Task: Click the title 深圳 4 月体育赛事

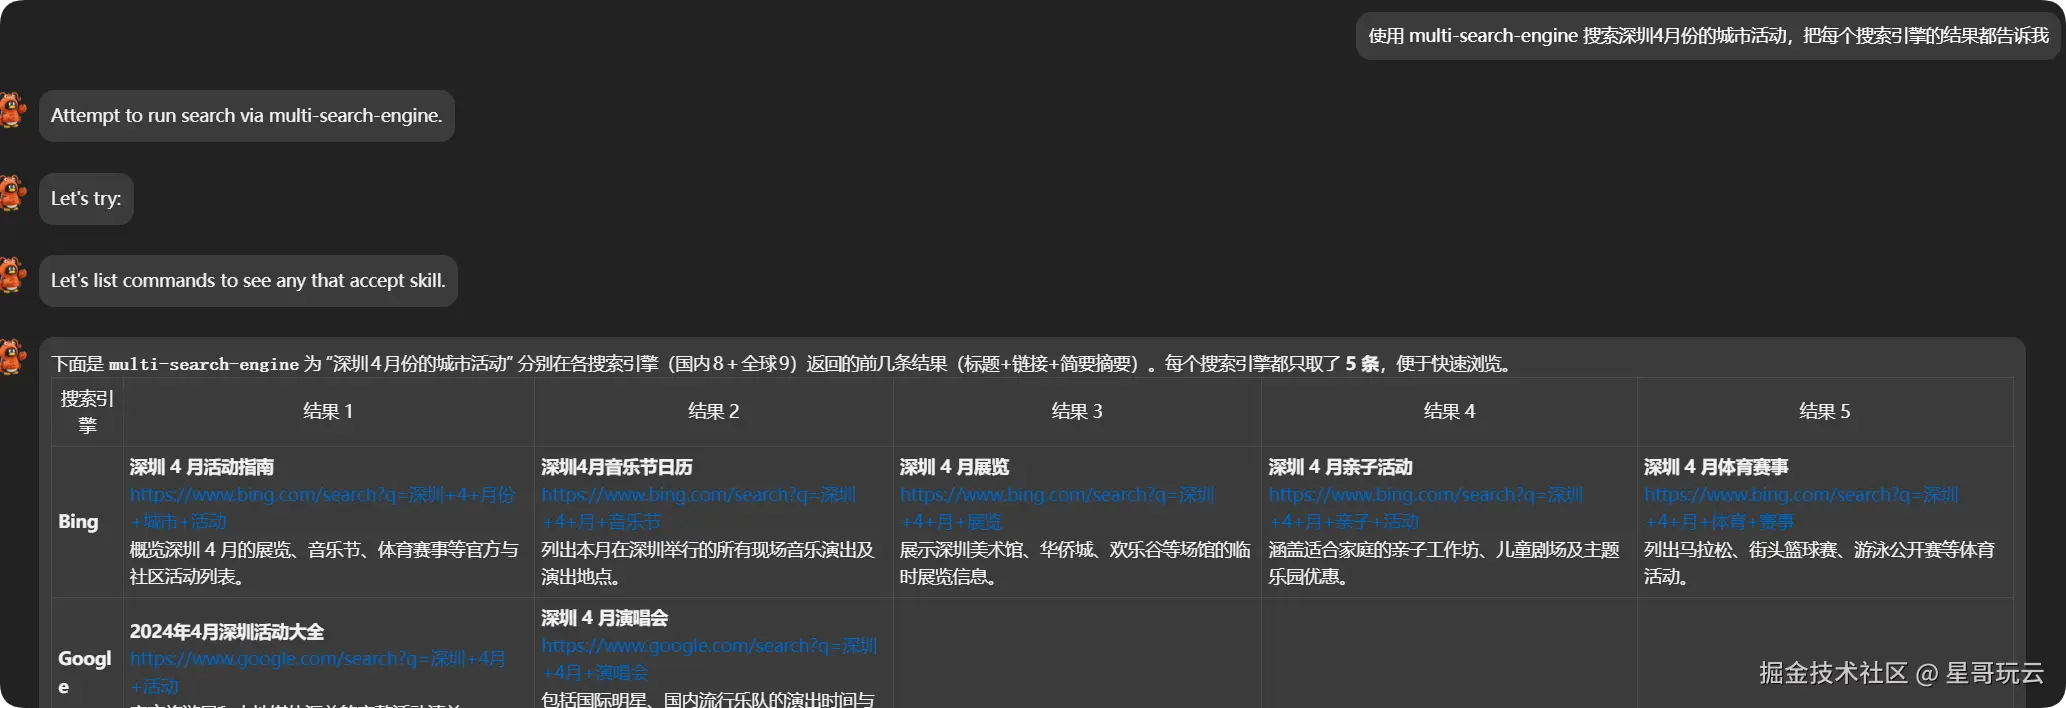Action: (1716, 467)
